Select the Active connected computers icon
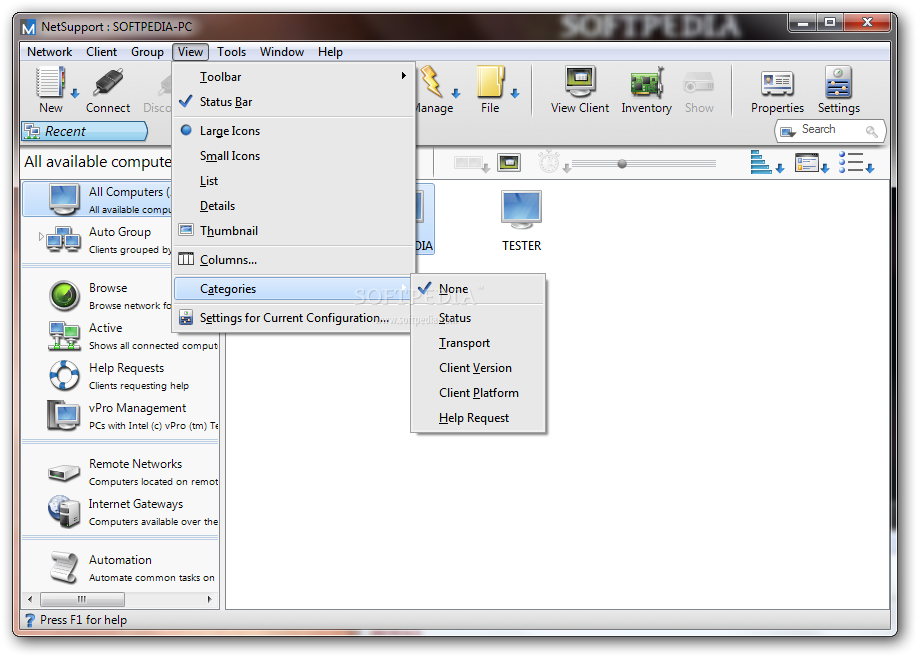The height and width of the screenshot is (657, 918). coord(64,336)
